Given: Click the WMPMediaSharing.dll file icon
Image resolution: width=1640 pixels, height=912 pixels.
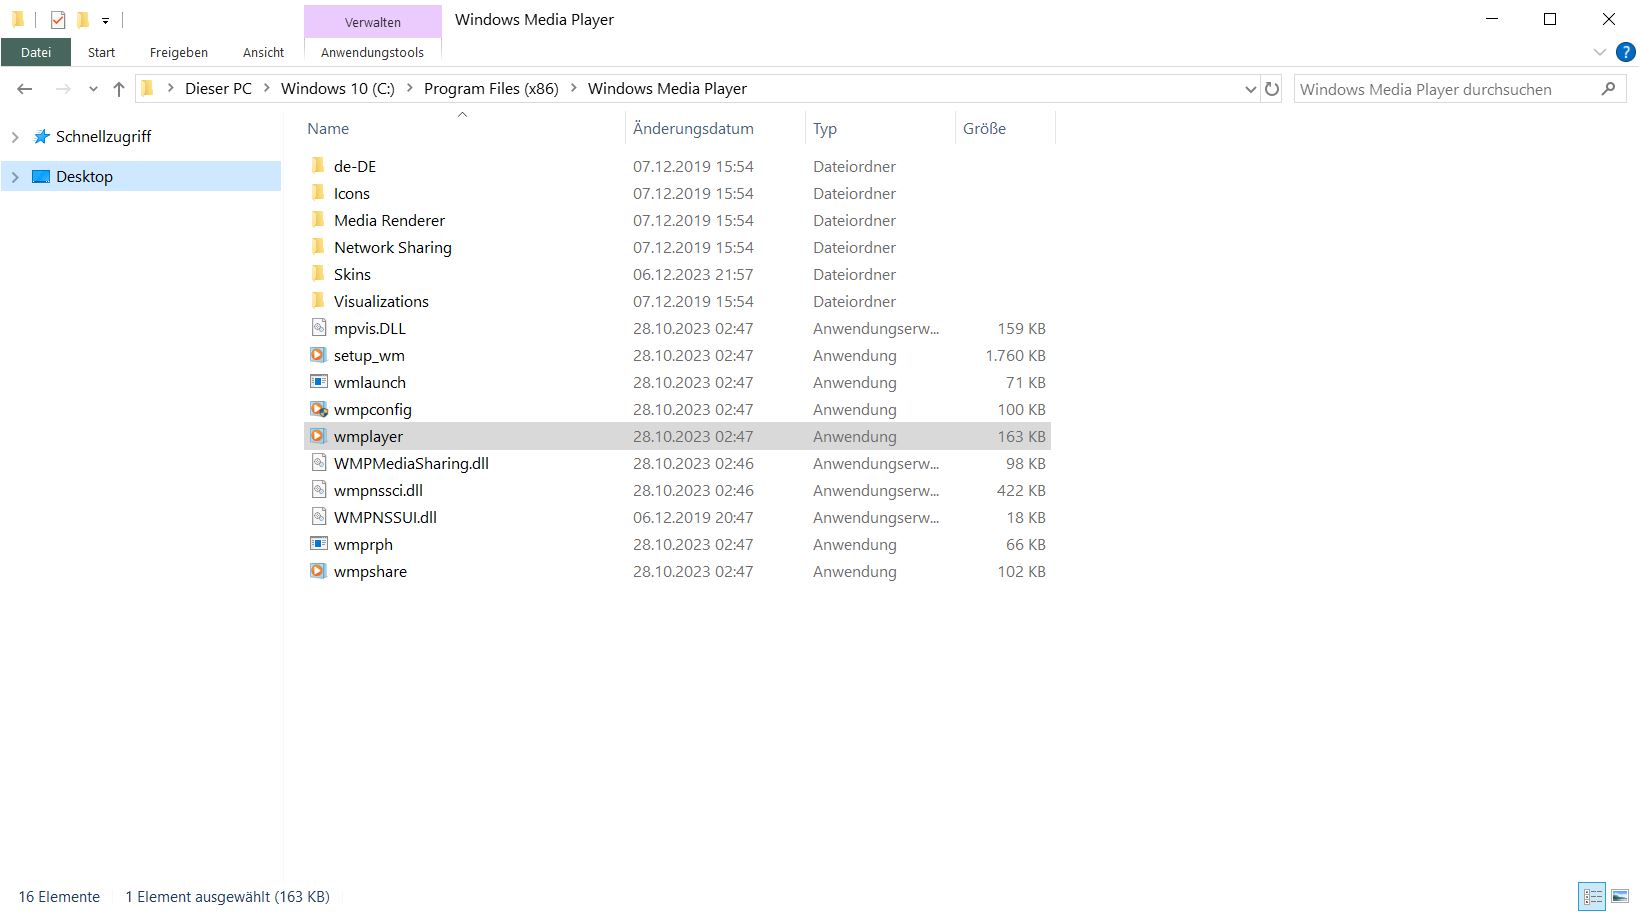Looking at the screenshot, I should tap(318, 463).
